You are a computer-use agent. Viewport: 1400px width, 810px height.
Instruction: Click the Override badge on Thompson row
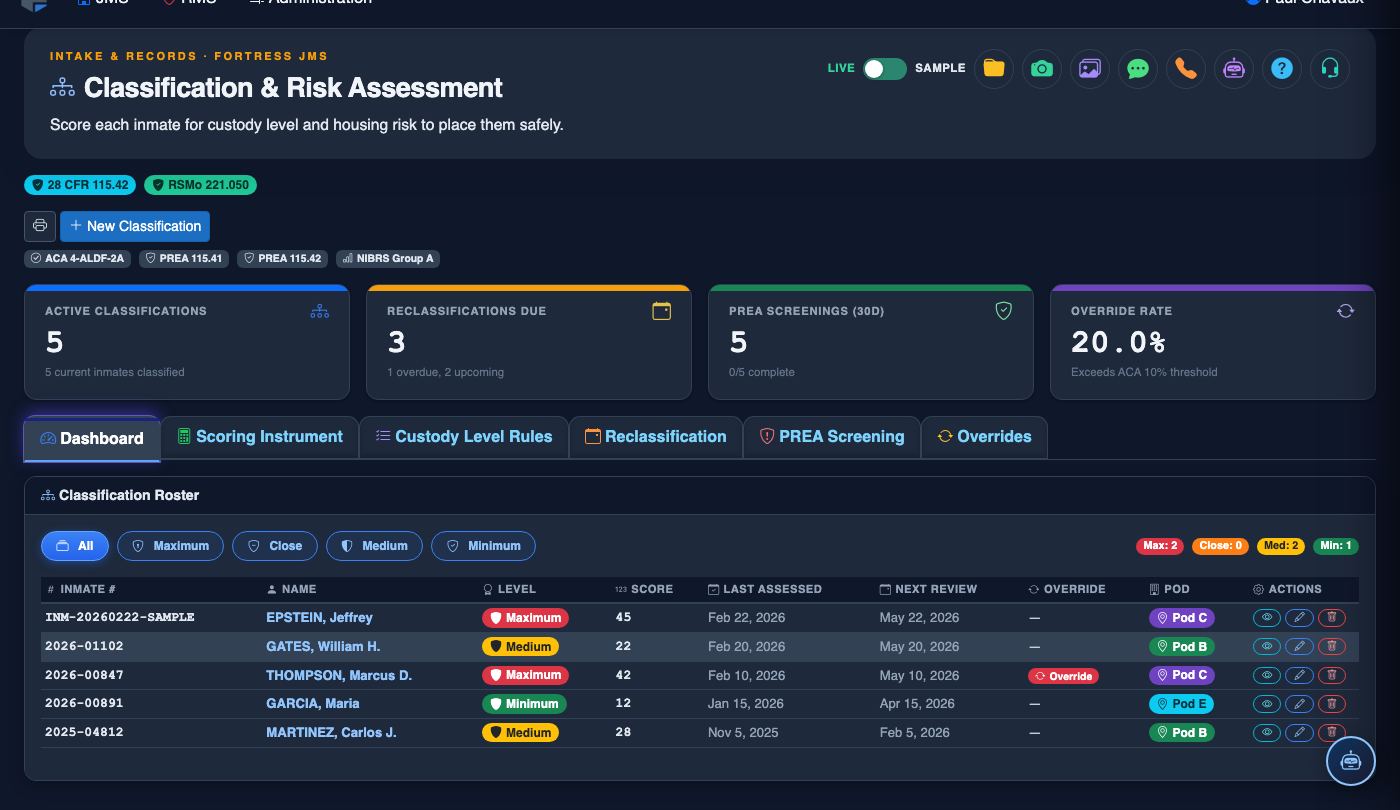1063,676
